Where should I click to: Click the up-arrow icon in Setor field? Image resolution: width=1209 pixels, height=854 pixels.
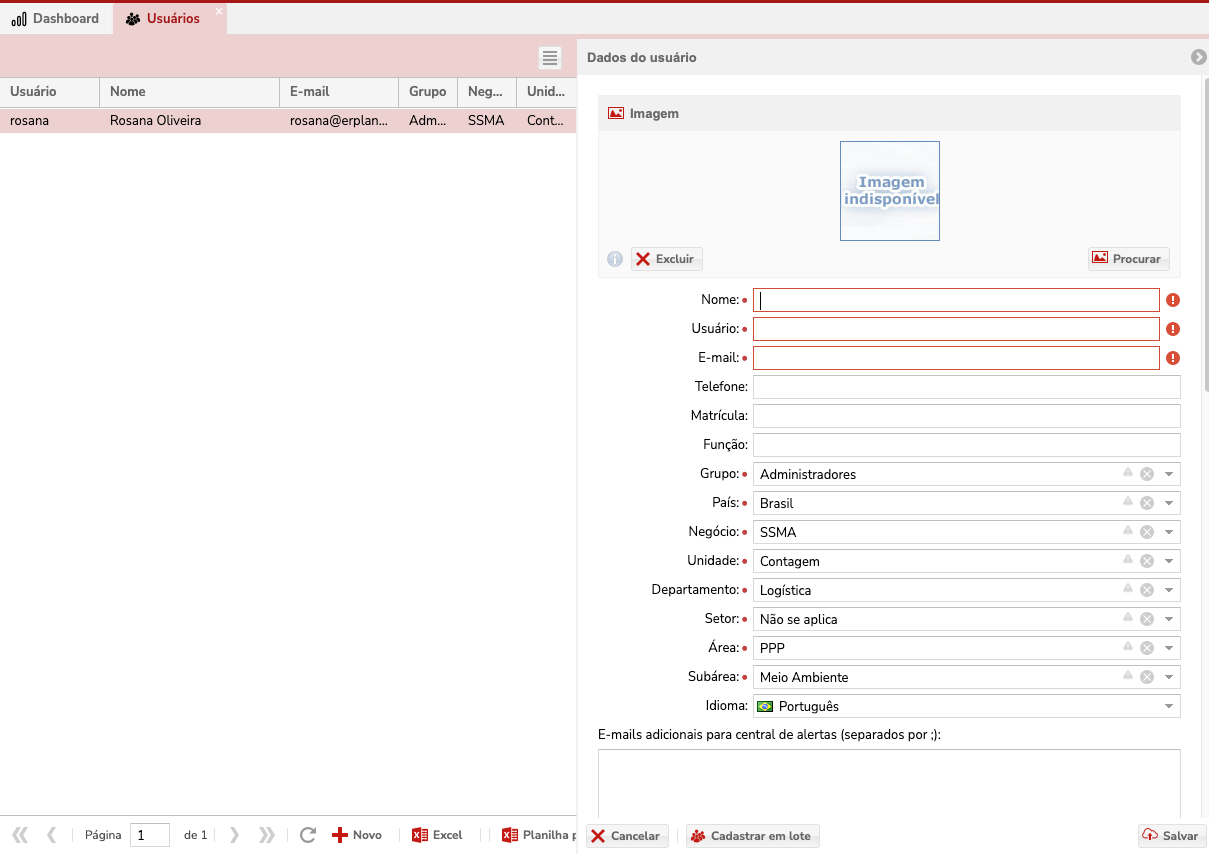pyautogui.click(x=1128, y=617)
